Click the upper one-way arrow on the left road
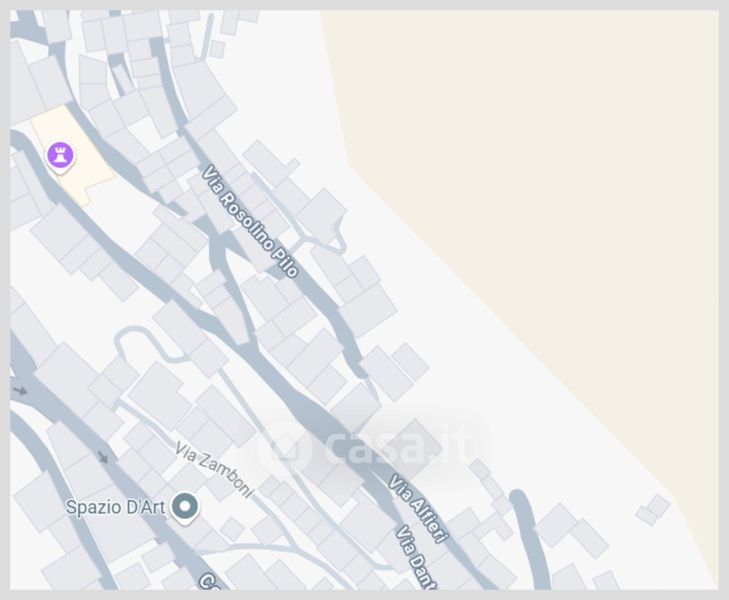 pos(20,390)
